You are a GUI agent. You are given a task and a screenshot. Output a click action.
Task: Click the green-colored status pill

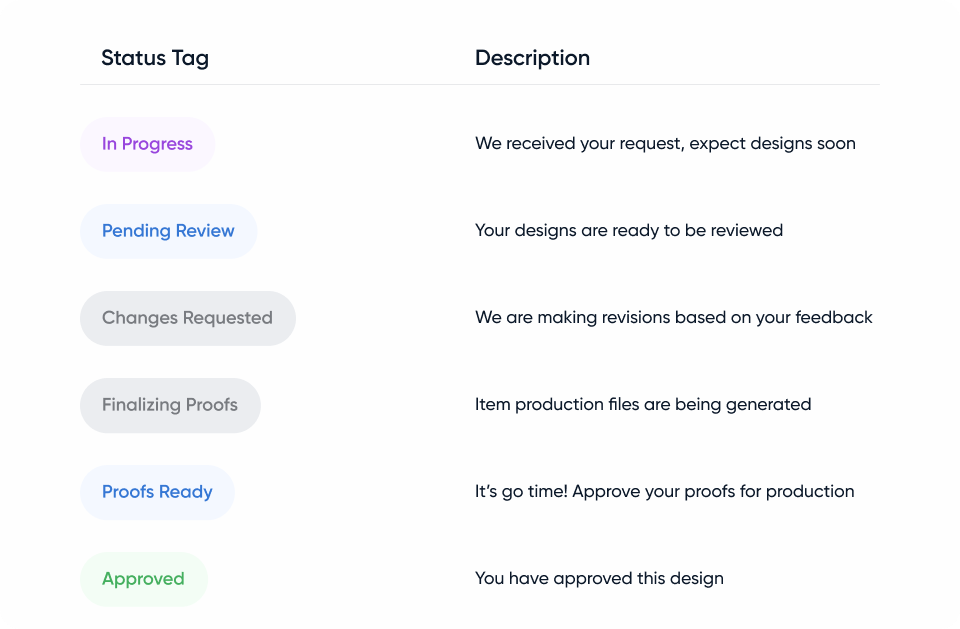click(143, 579)
